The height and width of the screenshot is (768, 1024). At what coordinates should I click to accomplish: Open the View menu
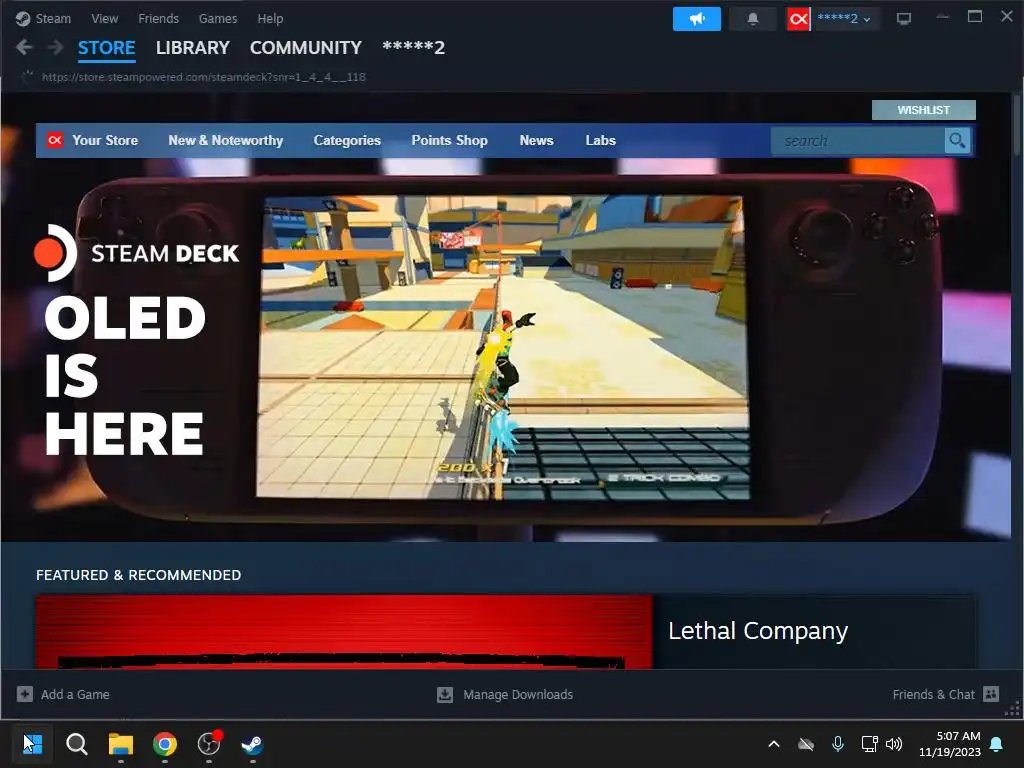coord(104,18)
